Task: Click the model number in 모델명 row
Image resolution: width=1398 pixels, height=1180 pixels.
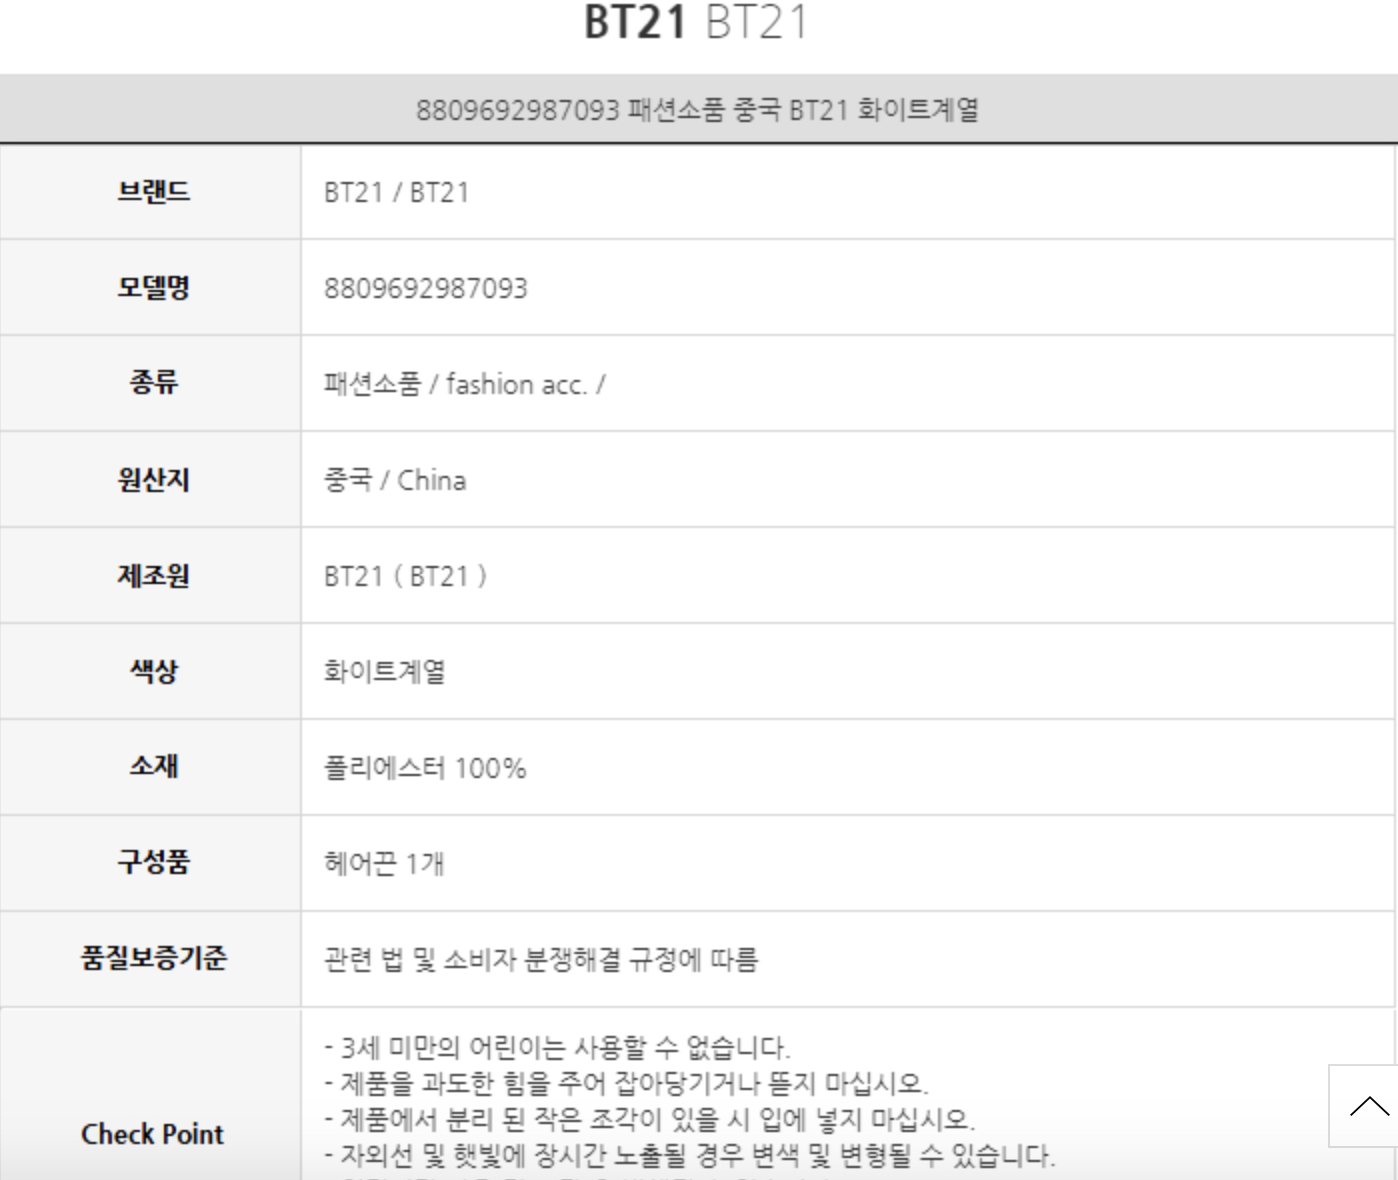Action: pyautogui.click(x=425, y=289)
